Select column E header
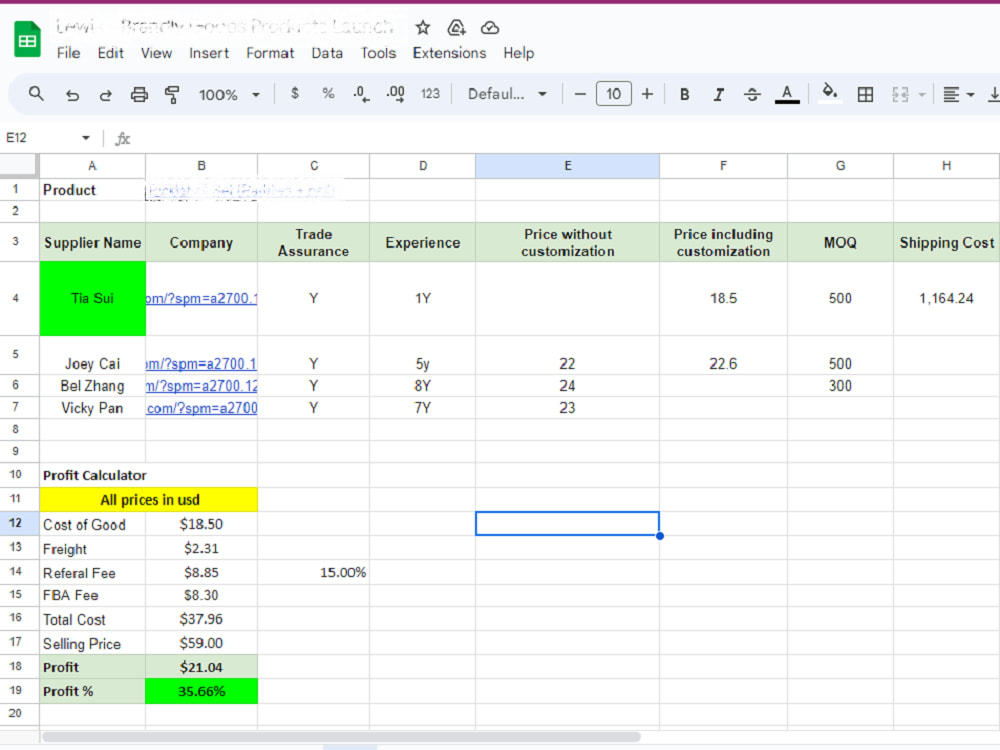Image resolution: width=1000 pixels, height=750 pixels. 568,166
